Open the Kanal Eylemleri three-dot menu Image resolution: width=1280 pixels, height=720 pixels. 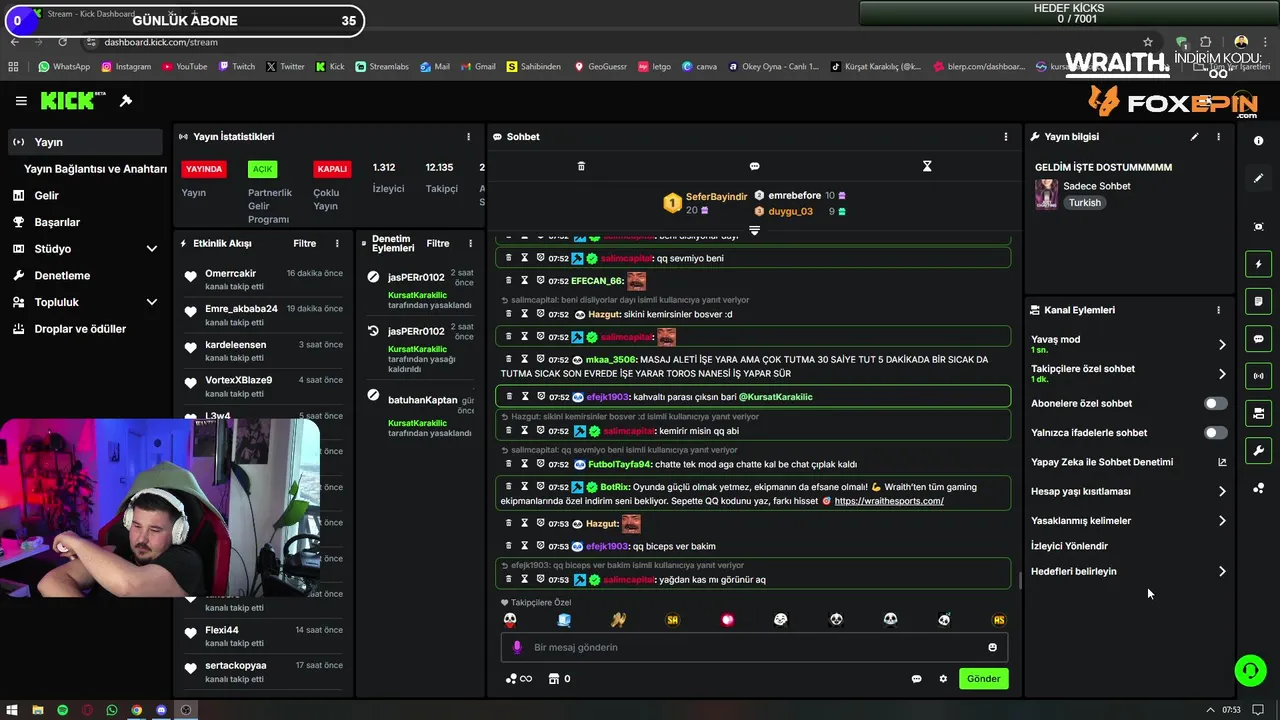point(1218,310)
